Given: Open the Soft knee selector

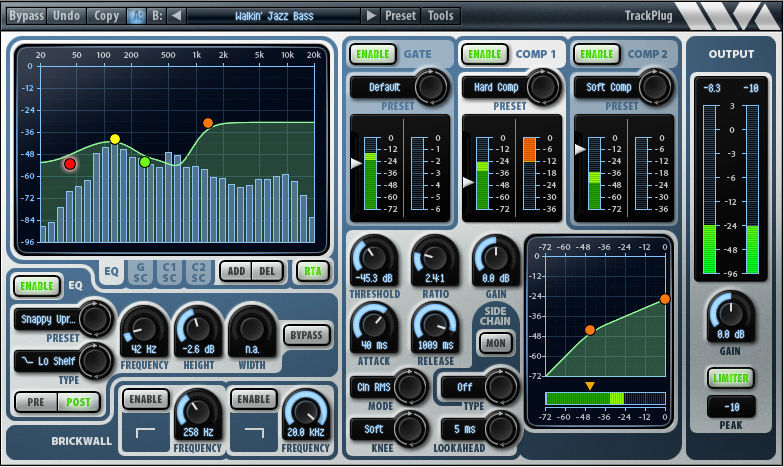Looking at the screenshot, I should coord(374,429).
